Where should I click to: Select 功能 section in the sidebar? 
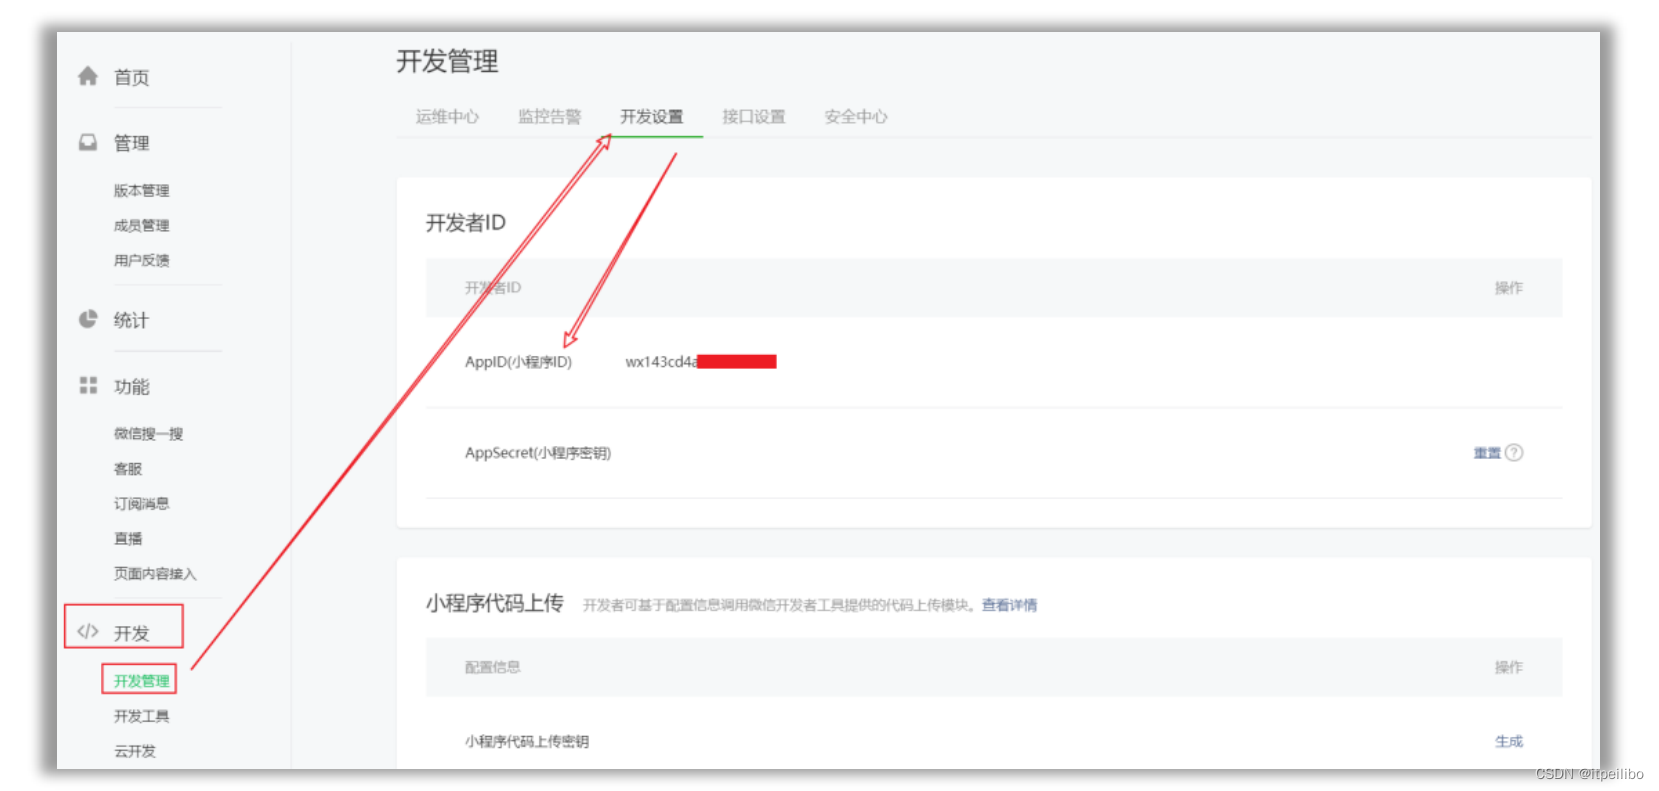pos(131,386)
